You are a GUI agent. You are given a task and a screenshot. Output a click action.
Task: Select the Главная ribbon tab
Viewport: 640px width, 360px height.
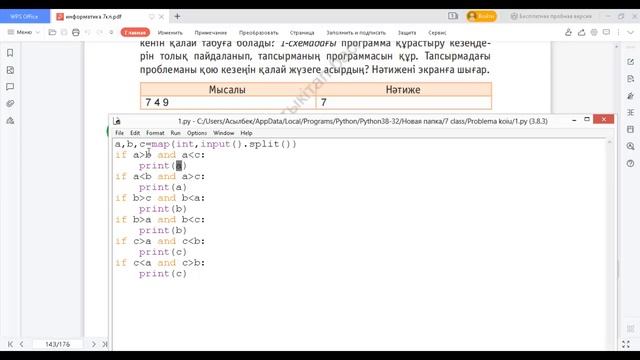(135, 32)
